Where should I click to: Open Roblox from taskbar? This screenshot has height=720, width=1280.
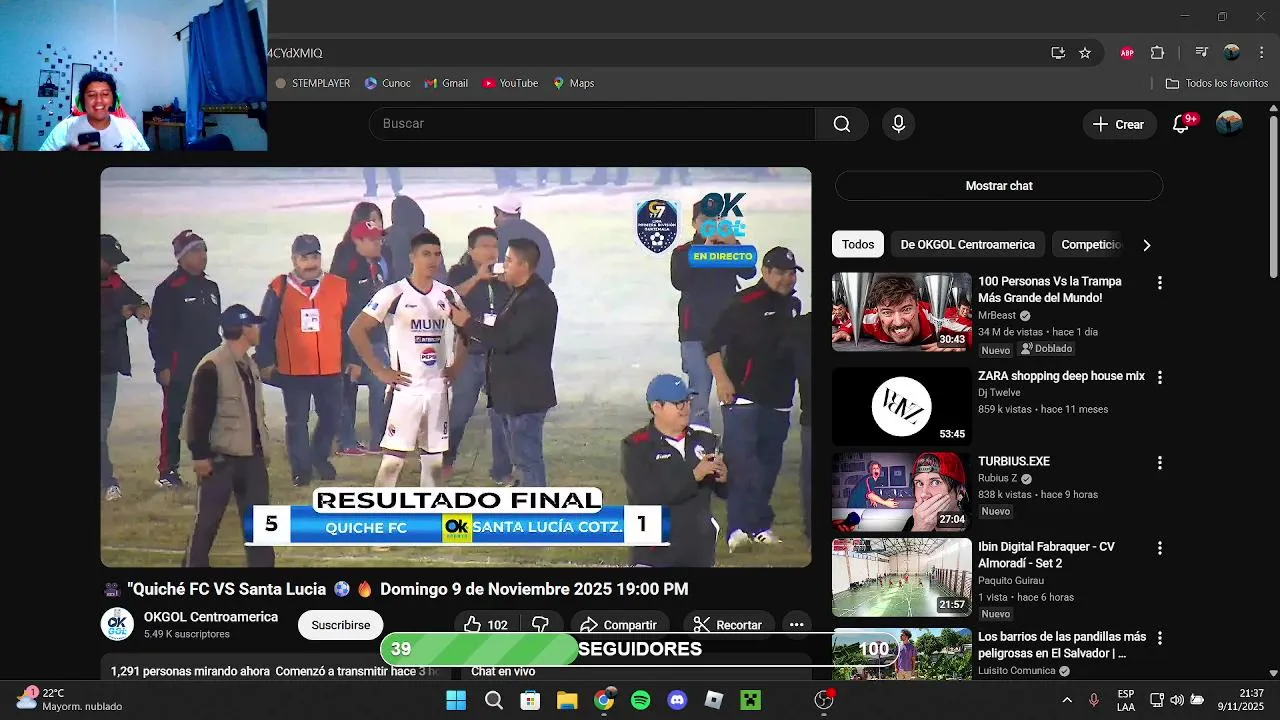tap(714, 700)
